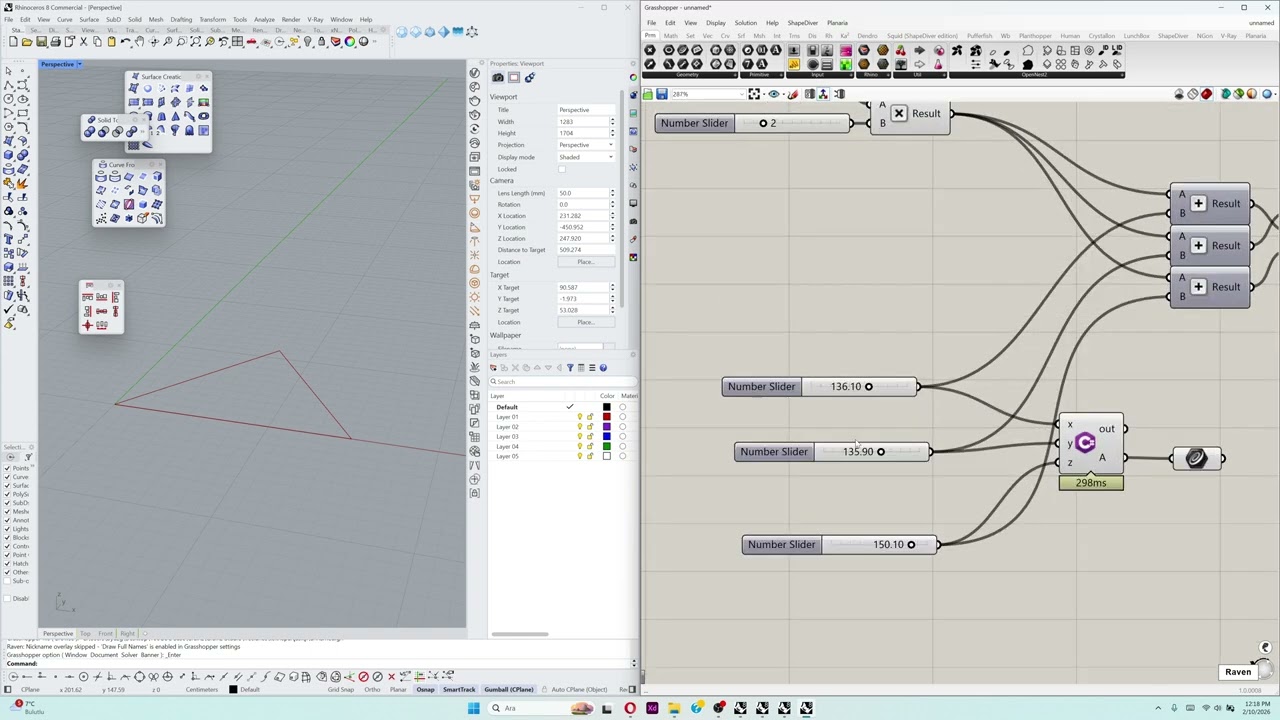Click the Undo icon in Rhino toolbar
Screen dimensions: 1280x720
[x=125, y=42]
